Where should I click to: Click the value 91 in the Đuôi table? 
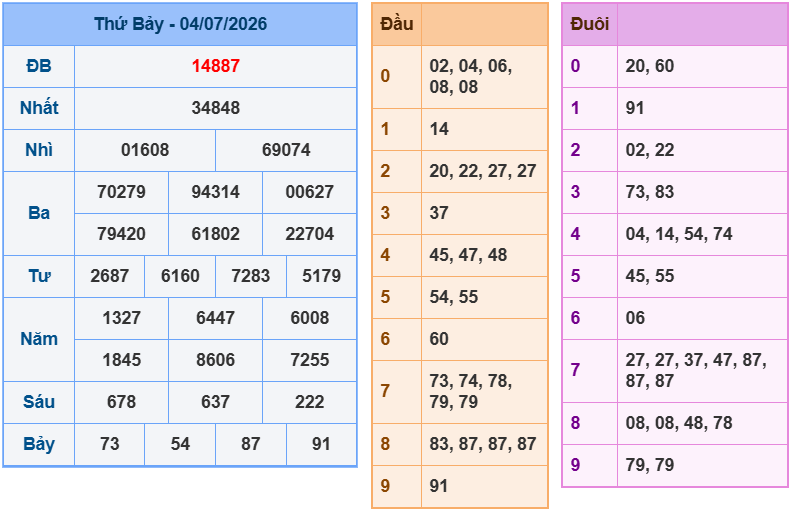coord(635,107)
